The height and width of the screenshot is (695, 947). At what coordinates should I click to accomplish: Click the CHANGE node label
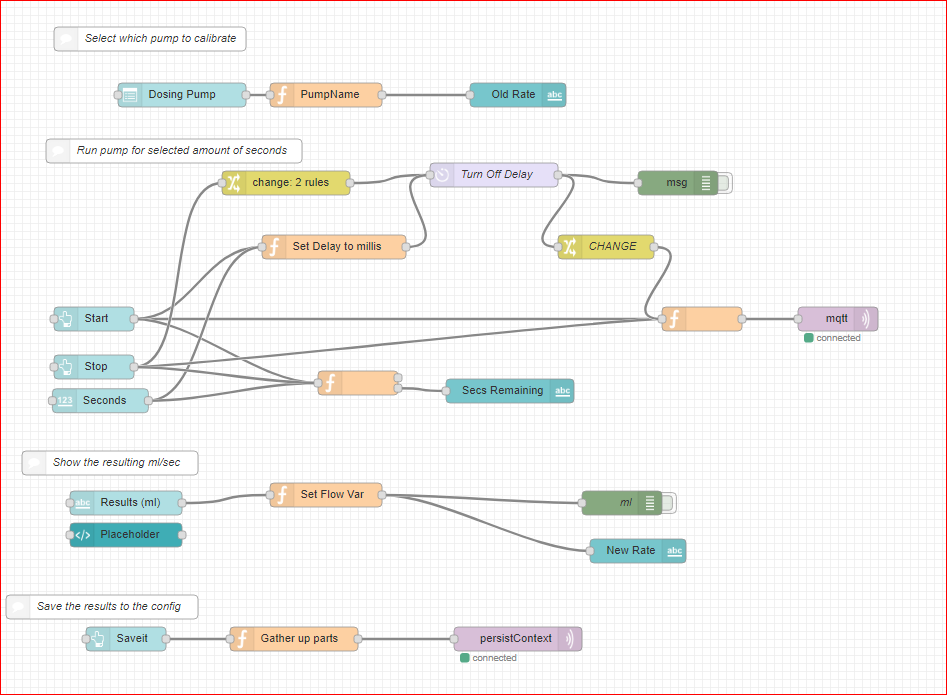[612, 246]
